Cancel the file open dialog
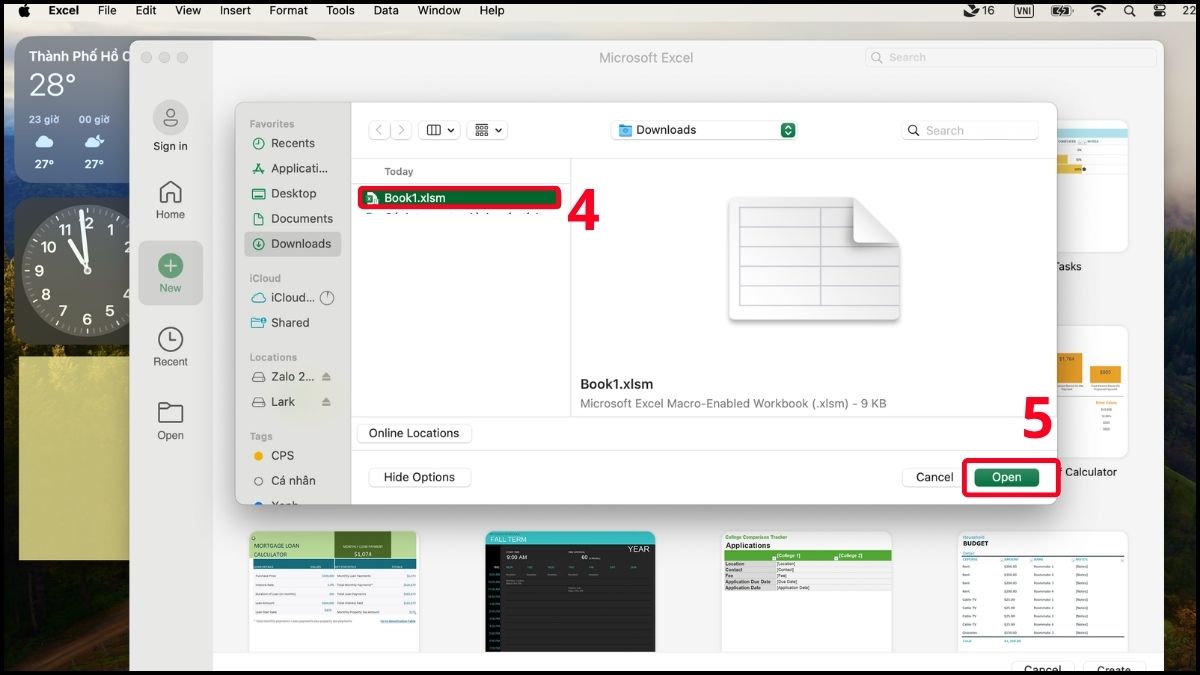 tap(934, 477)
